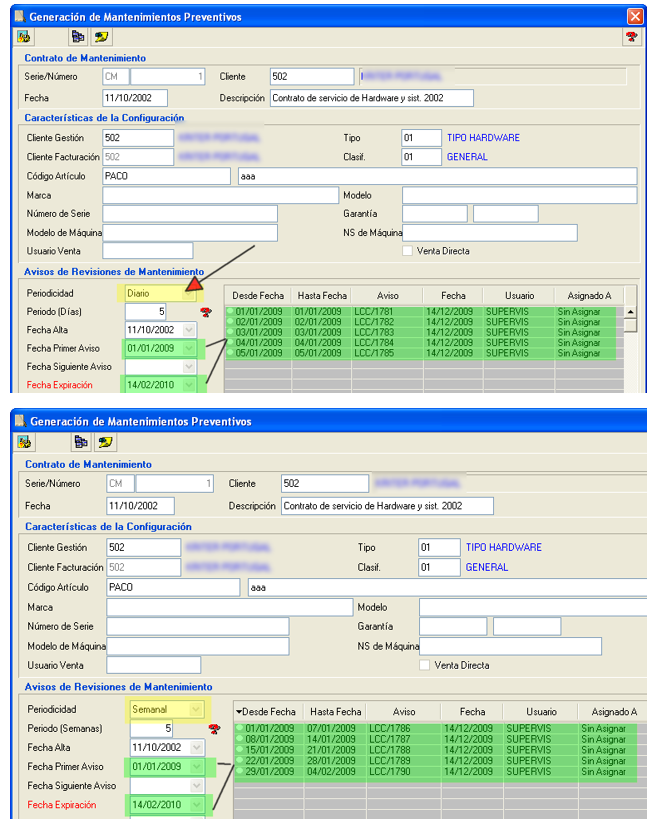The height and width of the screenshot is (829, 652).
Task: Click the Descripción field in the Diario window
Action: point(372,98)
